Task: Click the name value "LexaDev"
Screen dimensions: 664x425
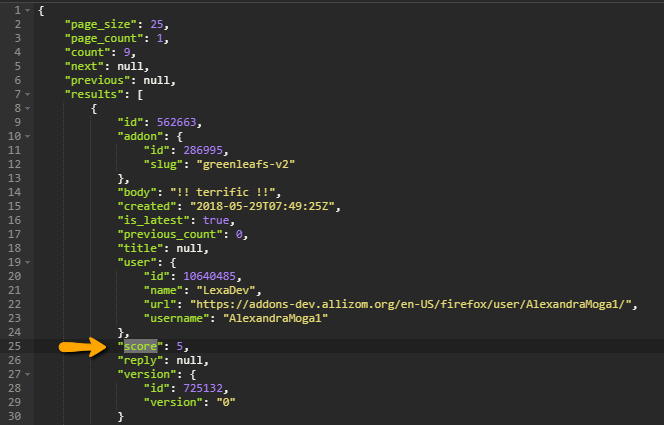Action: click(226, 290)
